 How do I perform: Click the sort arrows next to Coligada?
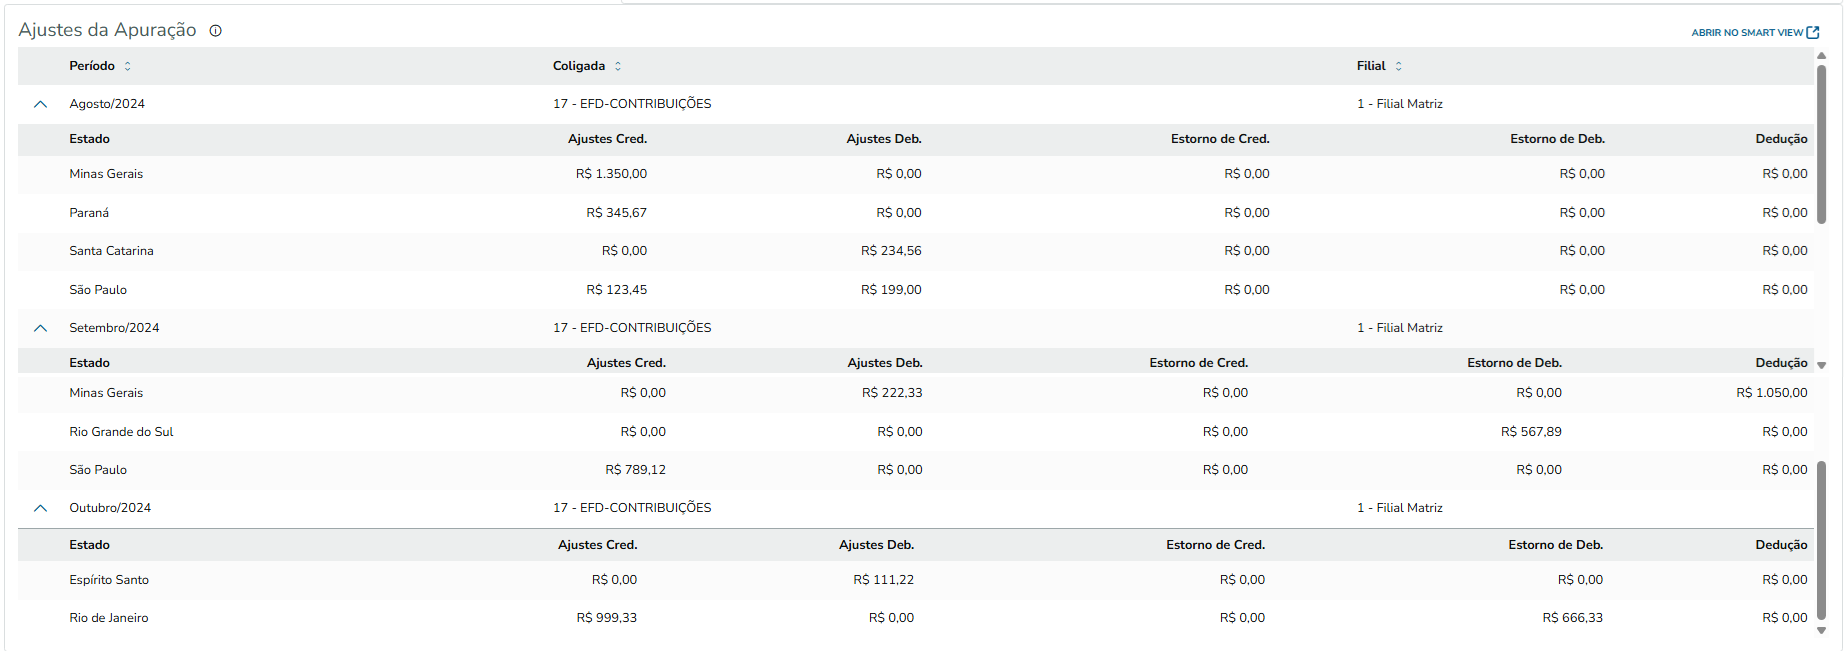pyautogui.click(x=618, y=66)
